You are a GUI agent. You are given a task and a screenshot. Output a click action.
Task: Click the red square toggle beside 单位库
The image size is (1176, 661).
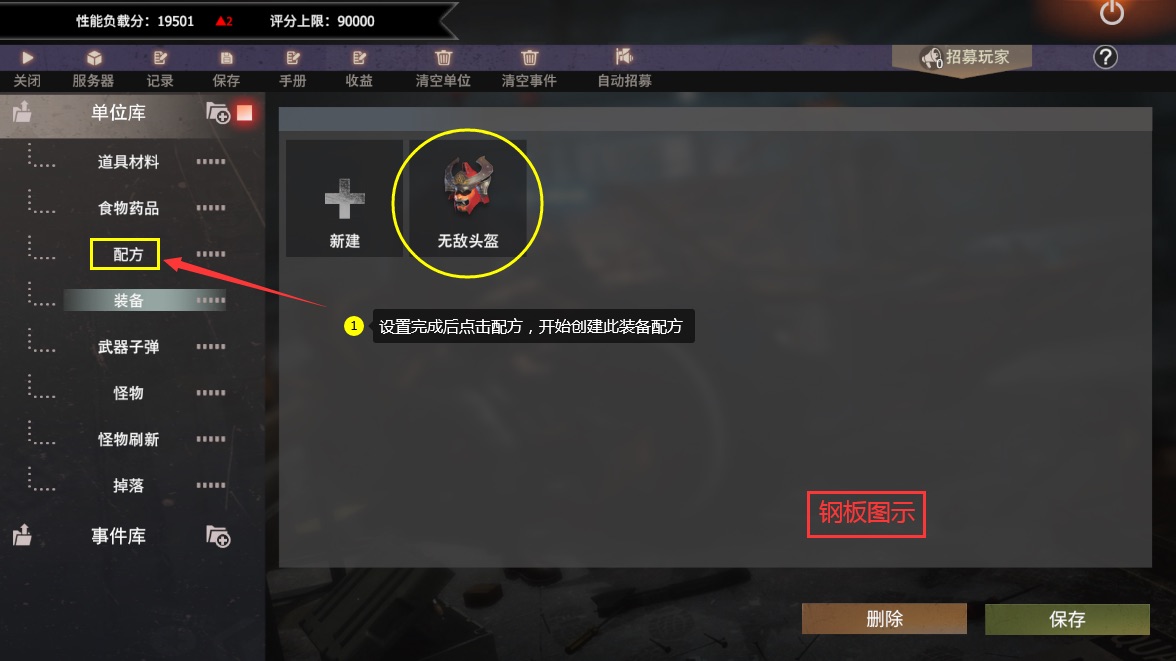pos(244,113)
